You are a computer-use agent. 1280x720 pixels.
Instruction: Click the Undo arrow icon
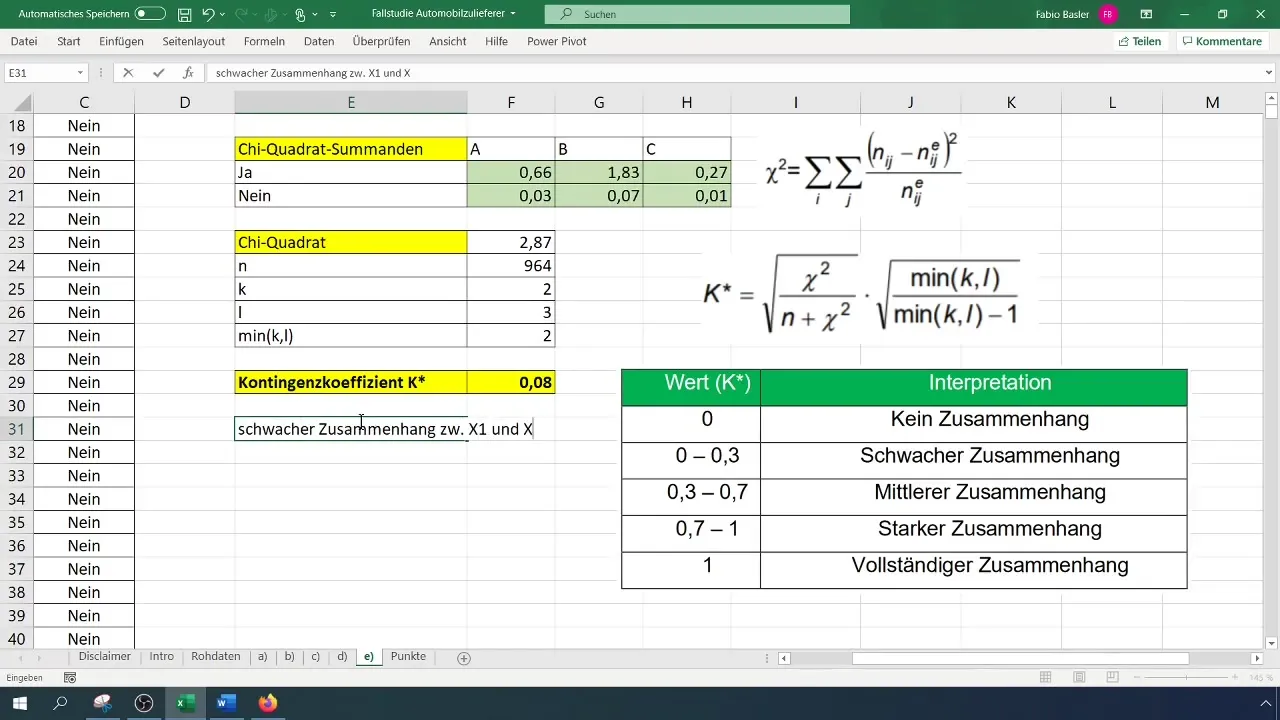point(208,14)
